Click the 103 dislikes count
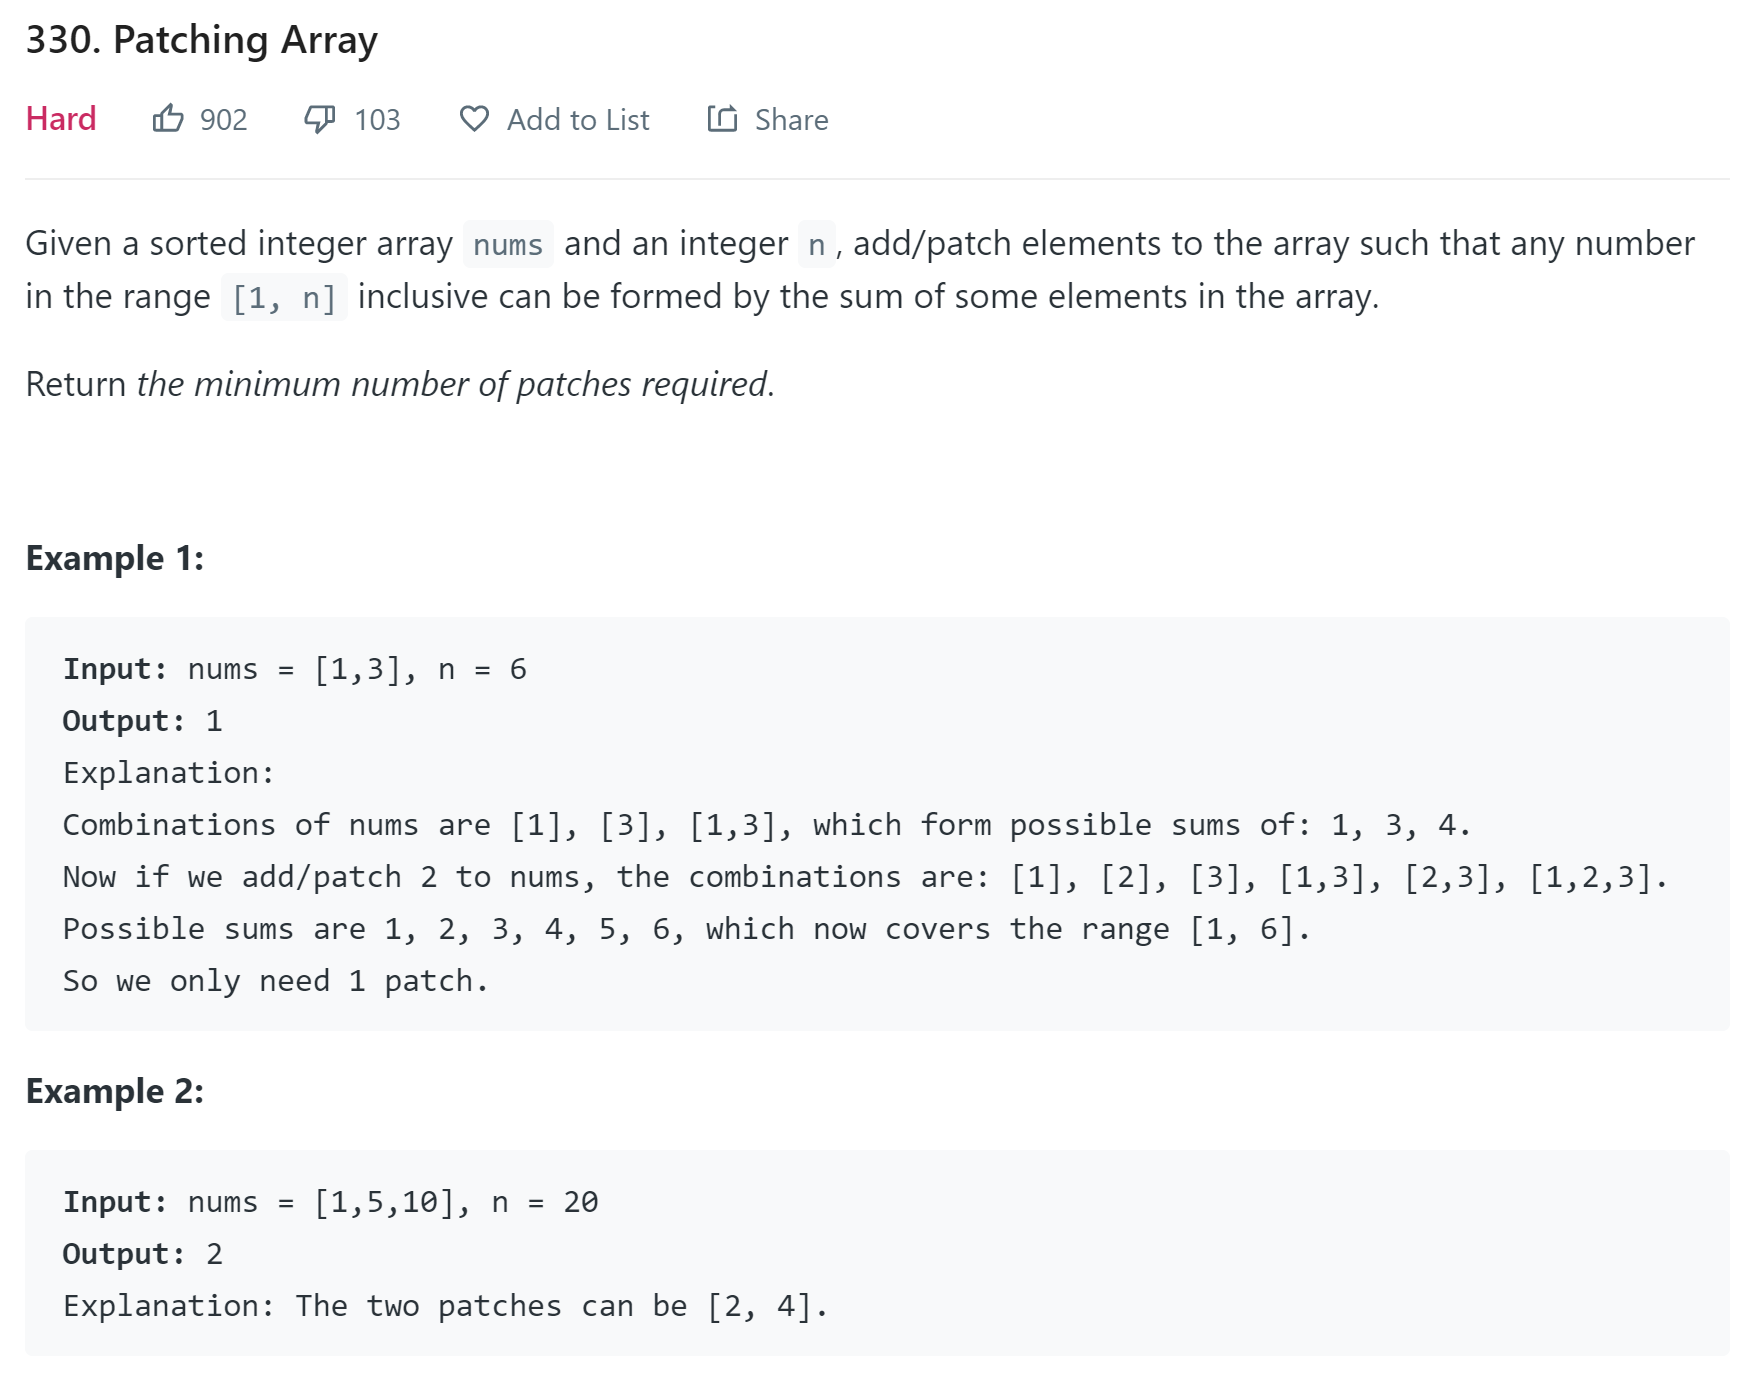Screen dimensions: 1751x1373 point(377,120)
